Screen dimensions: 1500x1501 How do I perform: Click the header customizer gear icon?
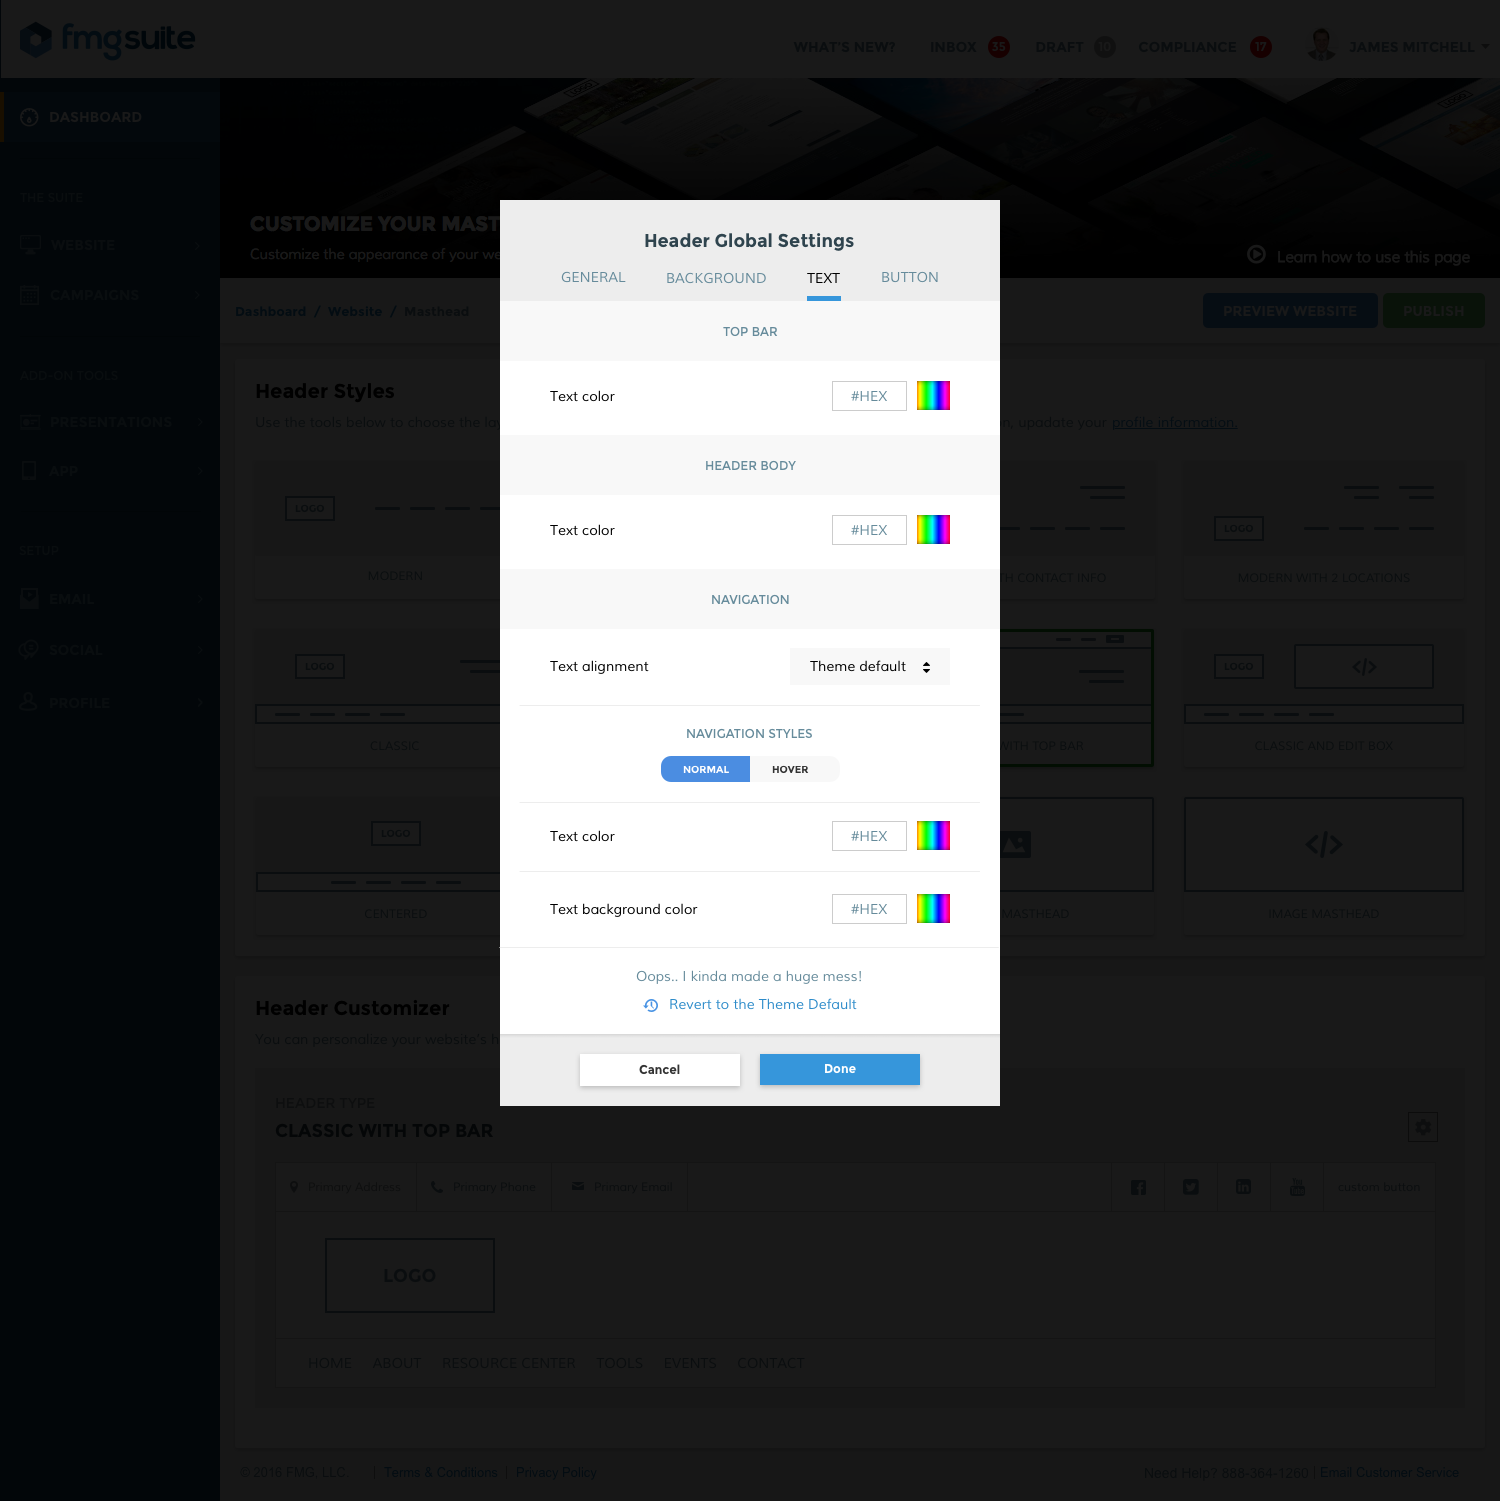(1422, 1127)
